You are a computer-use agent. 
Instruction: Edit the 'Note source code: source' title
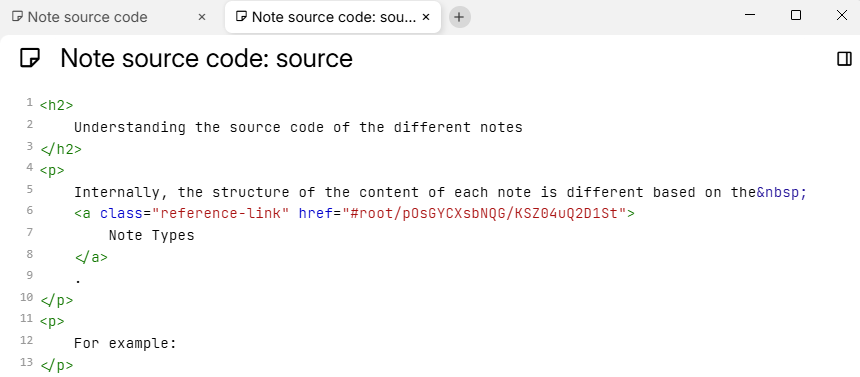pyautogui.click(x=207, y=58)
